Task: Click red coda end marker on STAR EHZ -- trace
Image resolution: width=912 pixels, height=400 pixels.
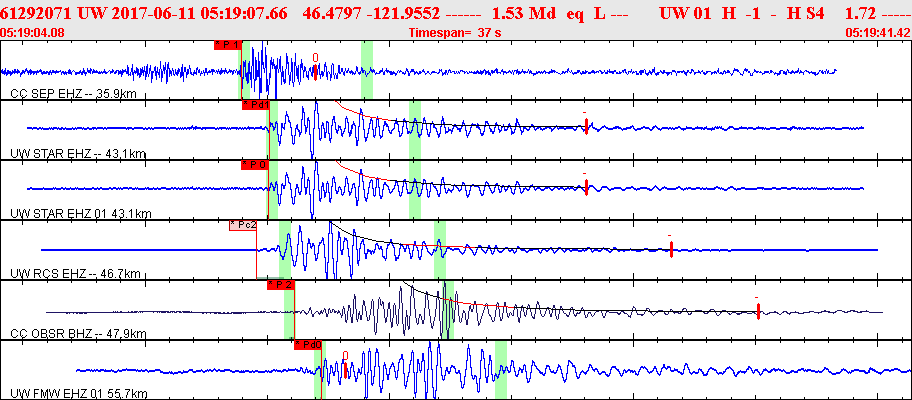Action: click(586, 126)
